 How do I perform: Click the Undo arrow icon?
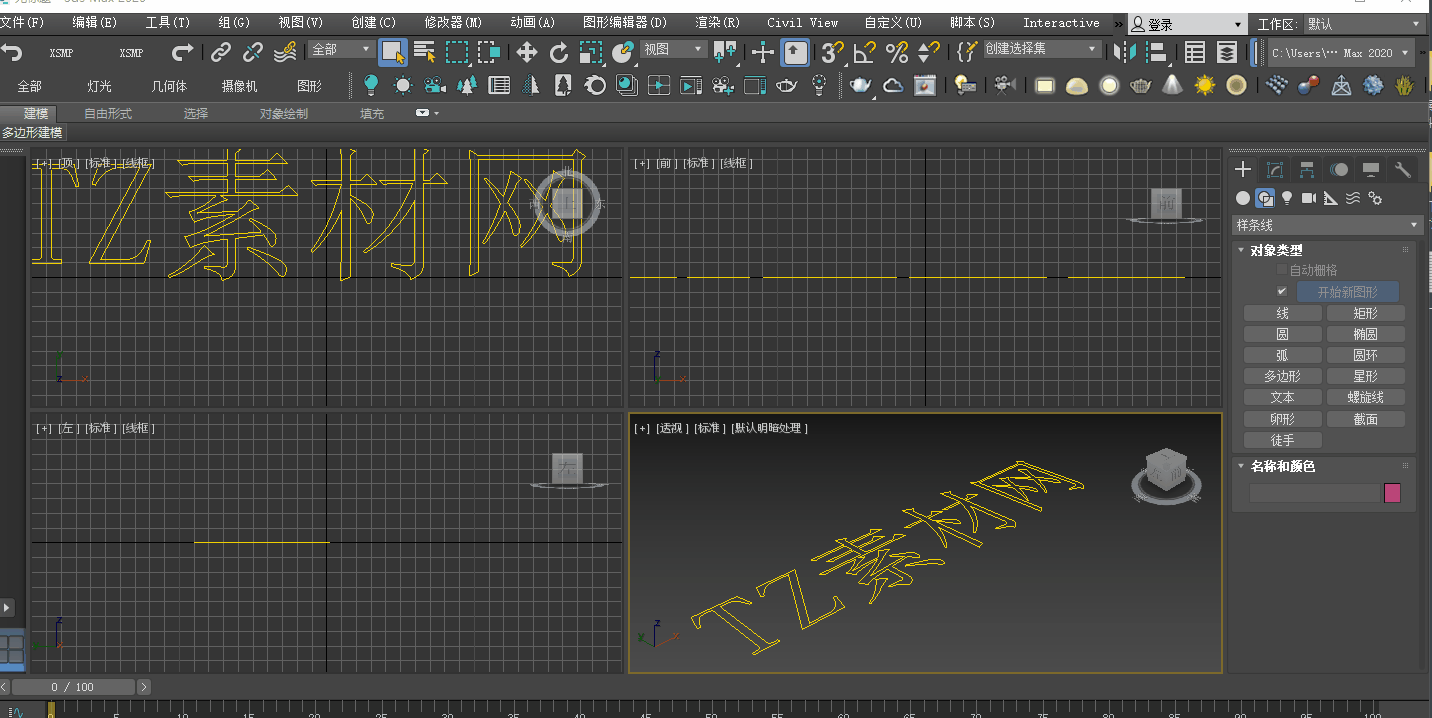point(12,52)
